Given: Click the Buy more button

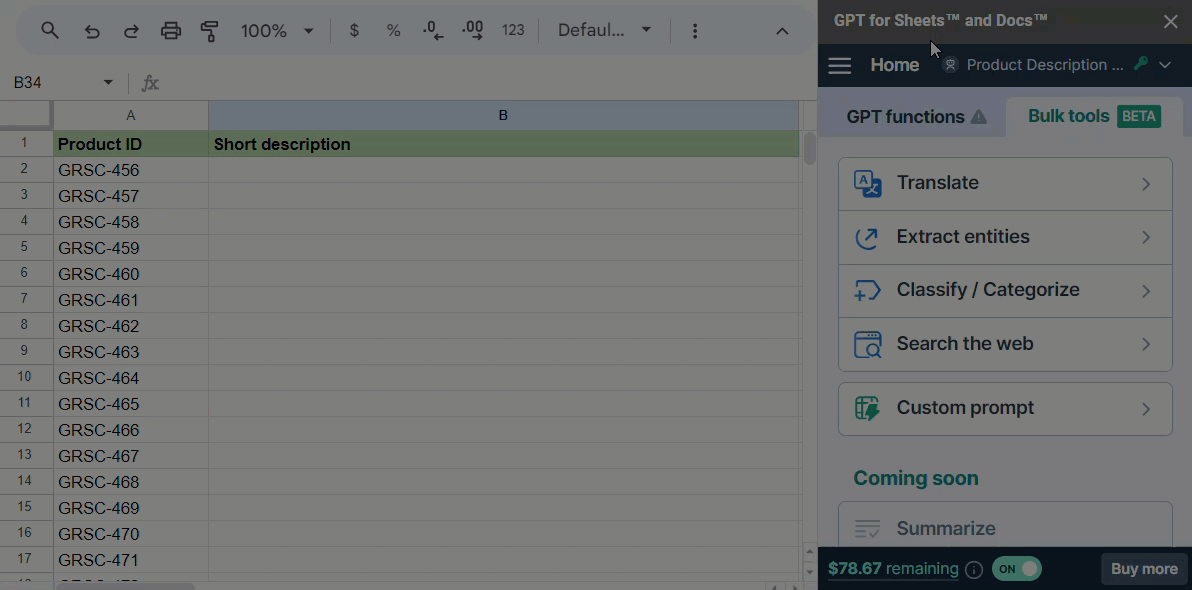Looking at the screenshot, I should pyautogui.click(x=1143, y=569).
